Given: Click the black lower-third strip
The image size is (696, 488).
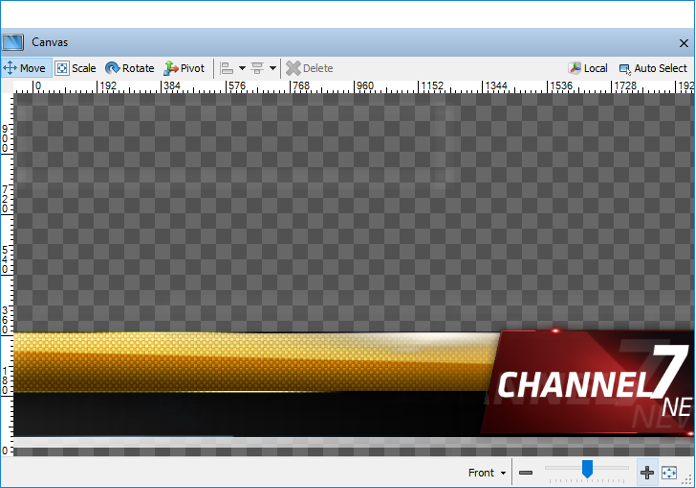Looking at the screenshot, I should 249,414.
